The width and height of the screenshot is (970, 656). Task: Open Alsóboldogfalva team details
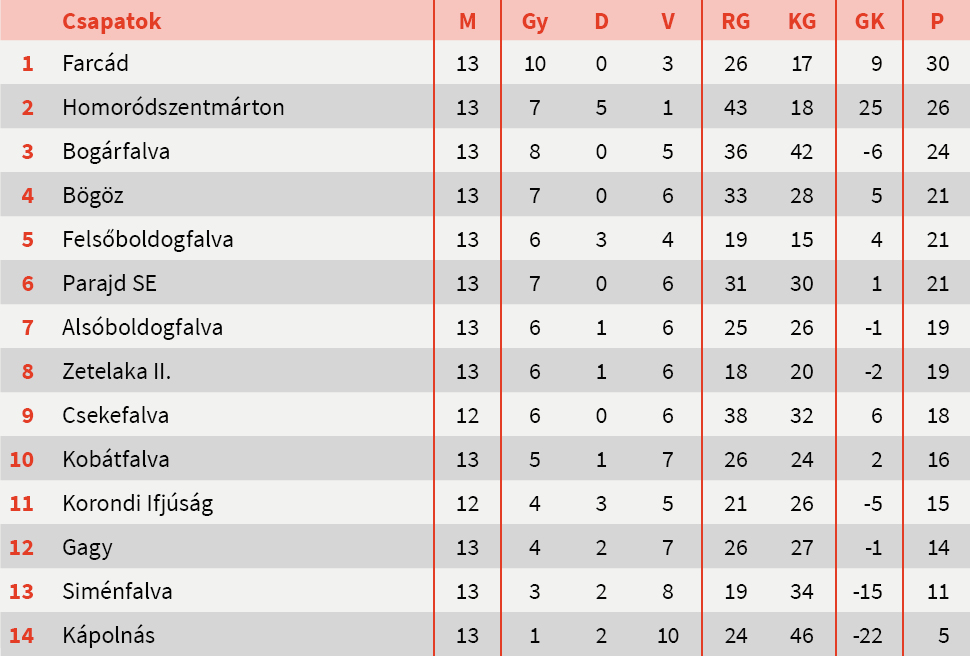tap(142, 328)
